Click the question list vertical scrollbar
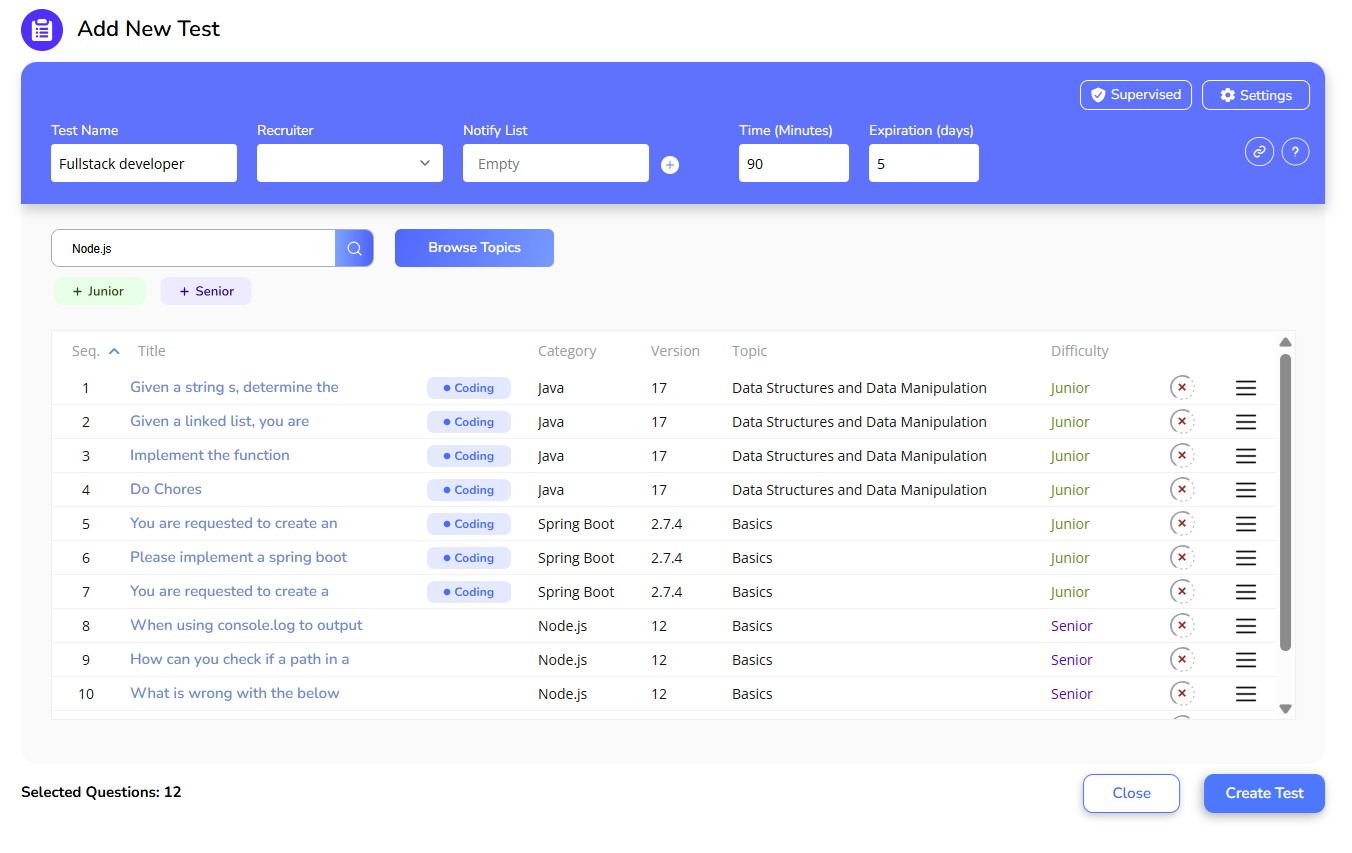The height and width of the screenshot is (853, 1352). point(1286,500)
